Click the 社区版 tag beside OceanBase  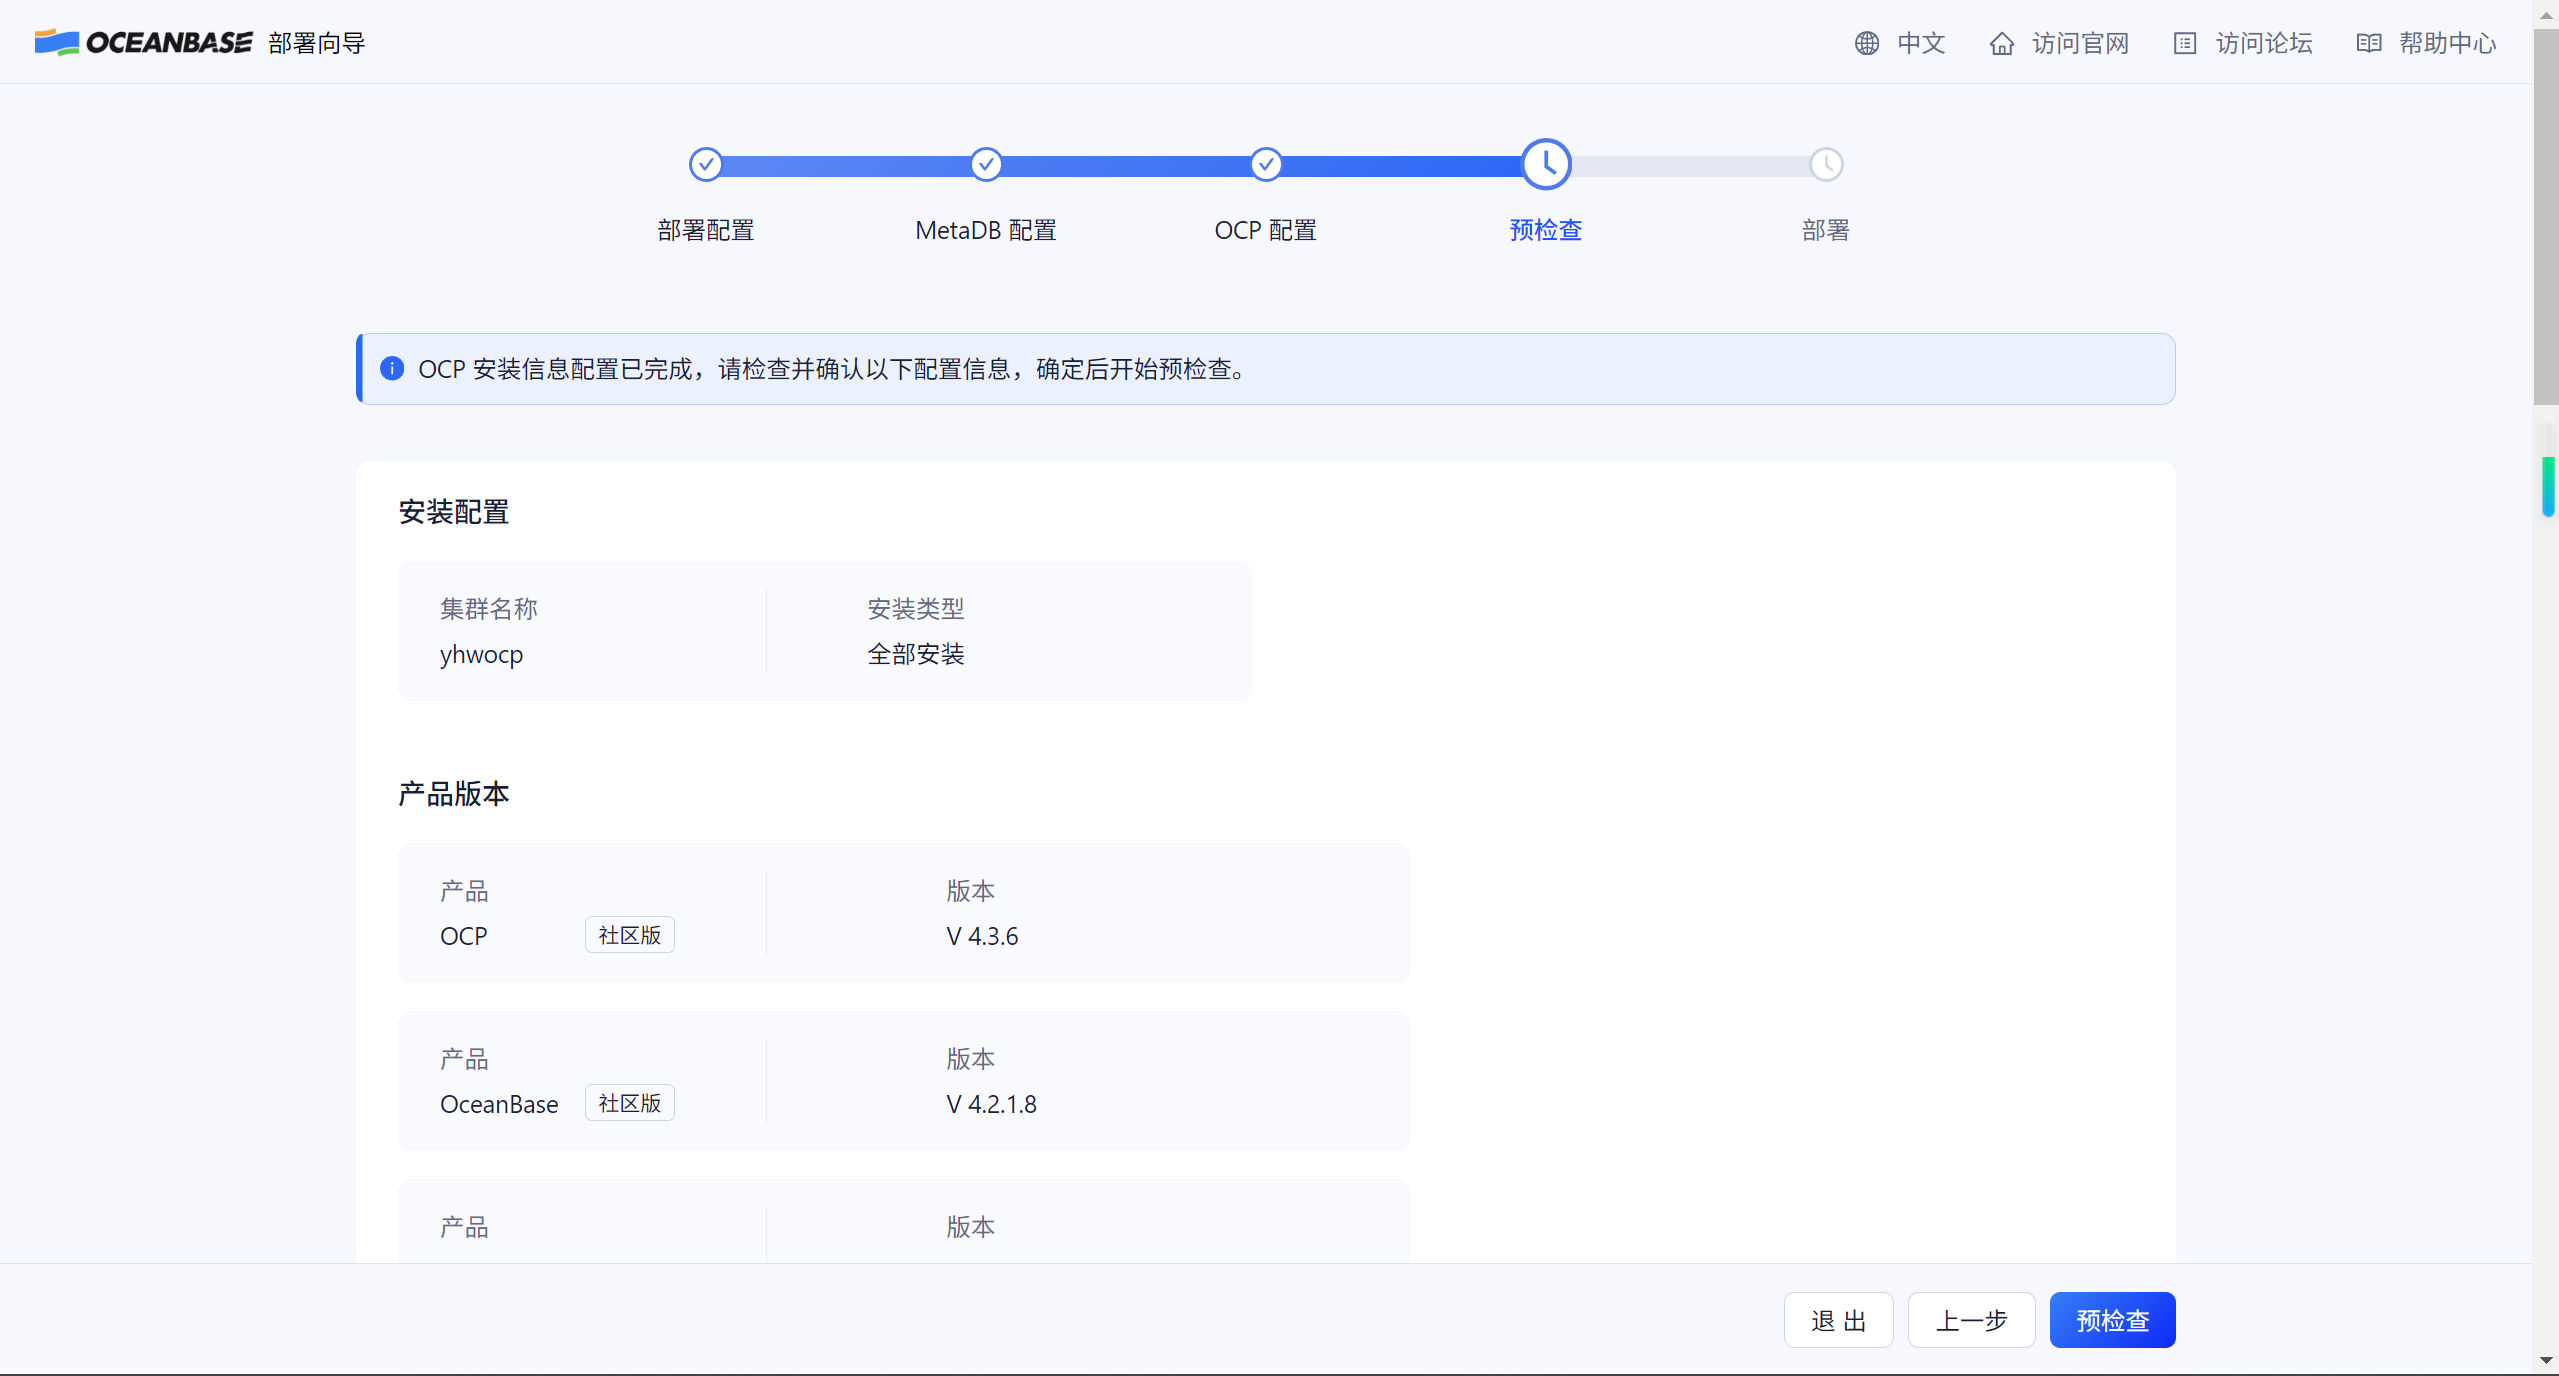629,1103
